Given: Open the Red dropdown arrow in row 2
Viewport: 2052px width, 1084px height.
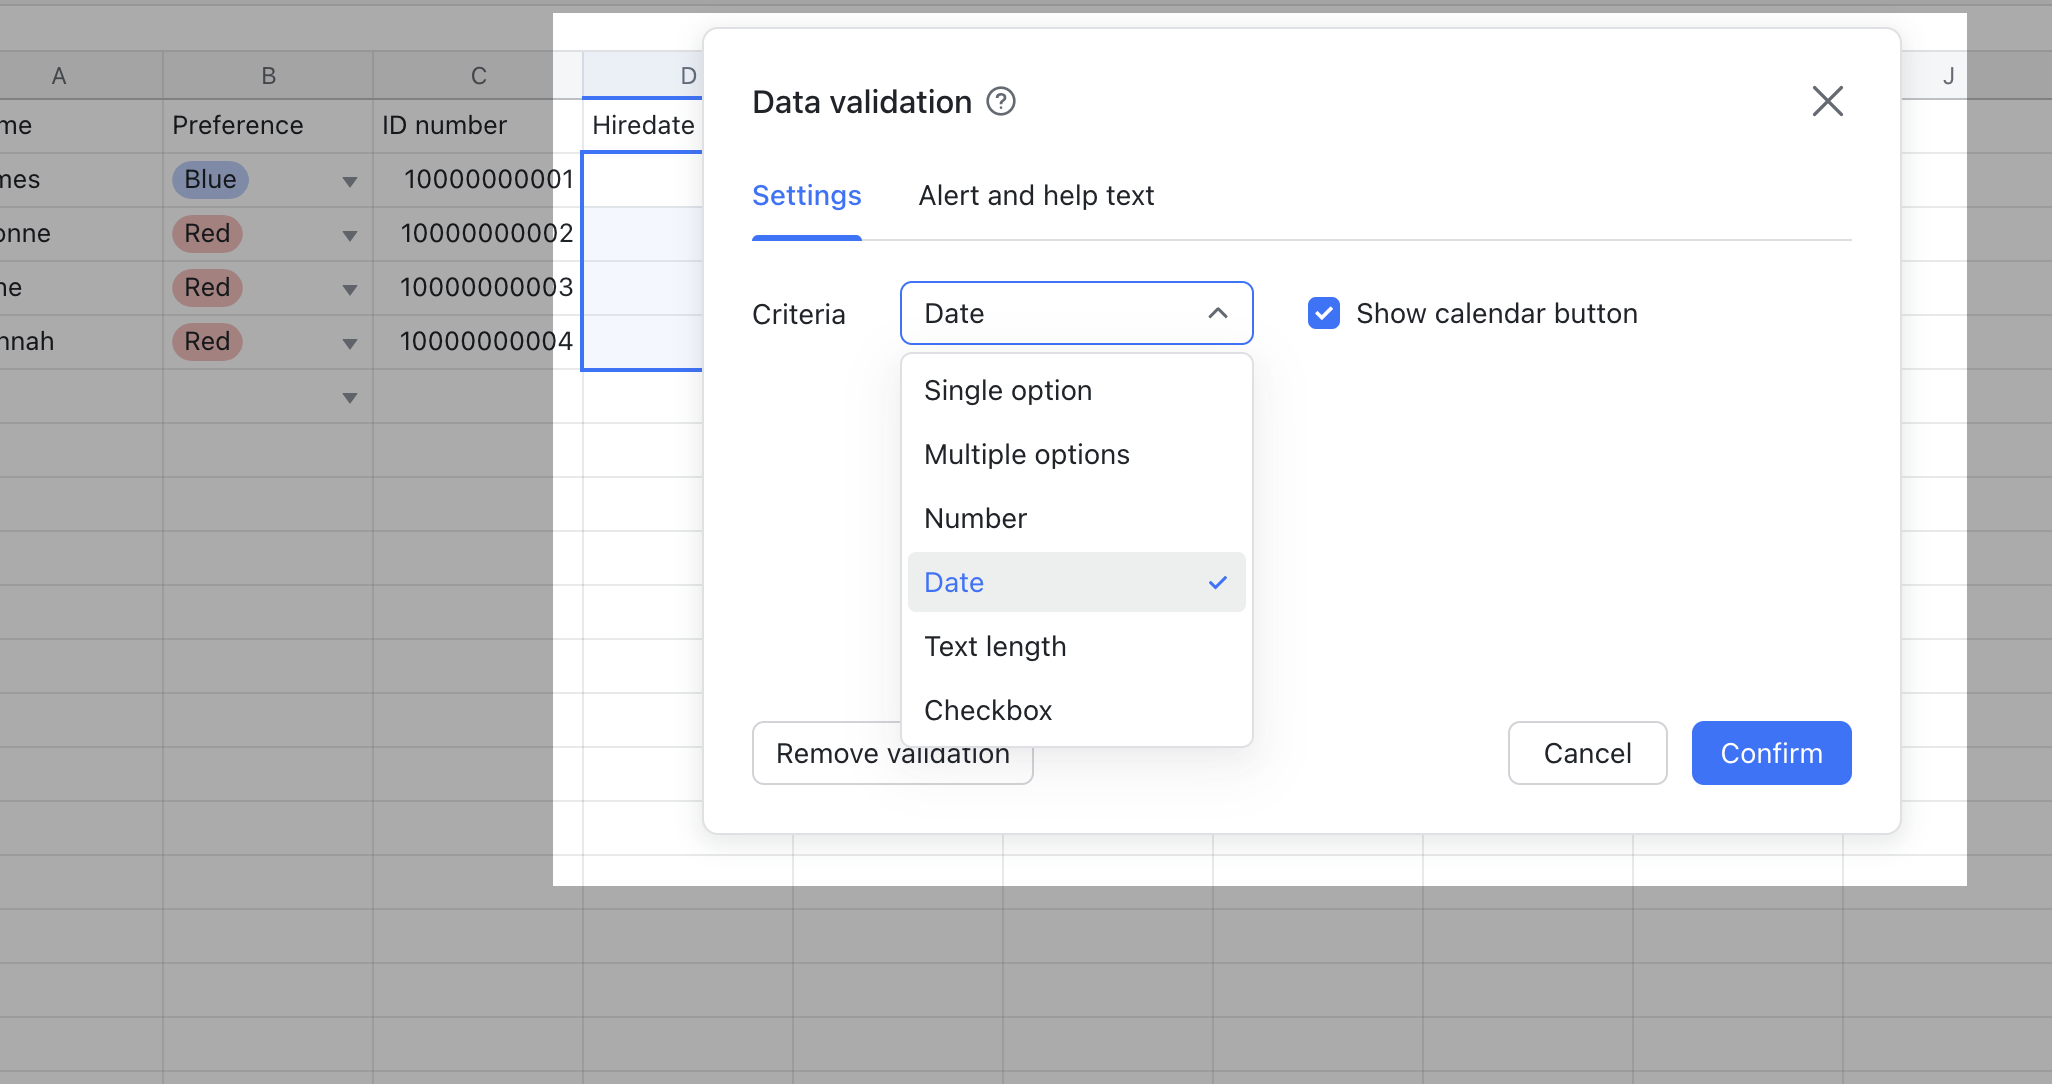Looking at the screenshot, I should coord(349,235).
